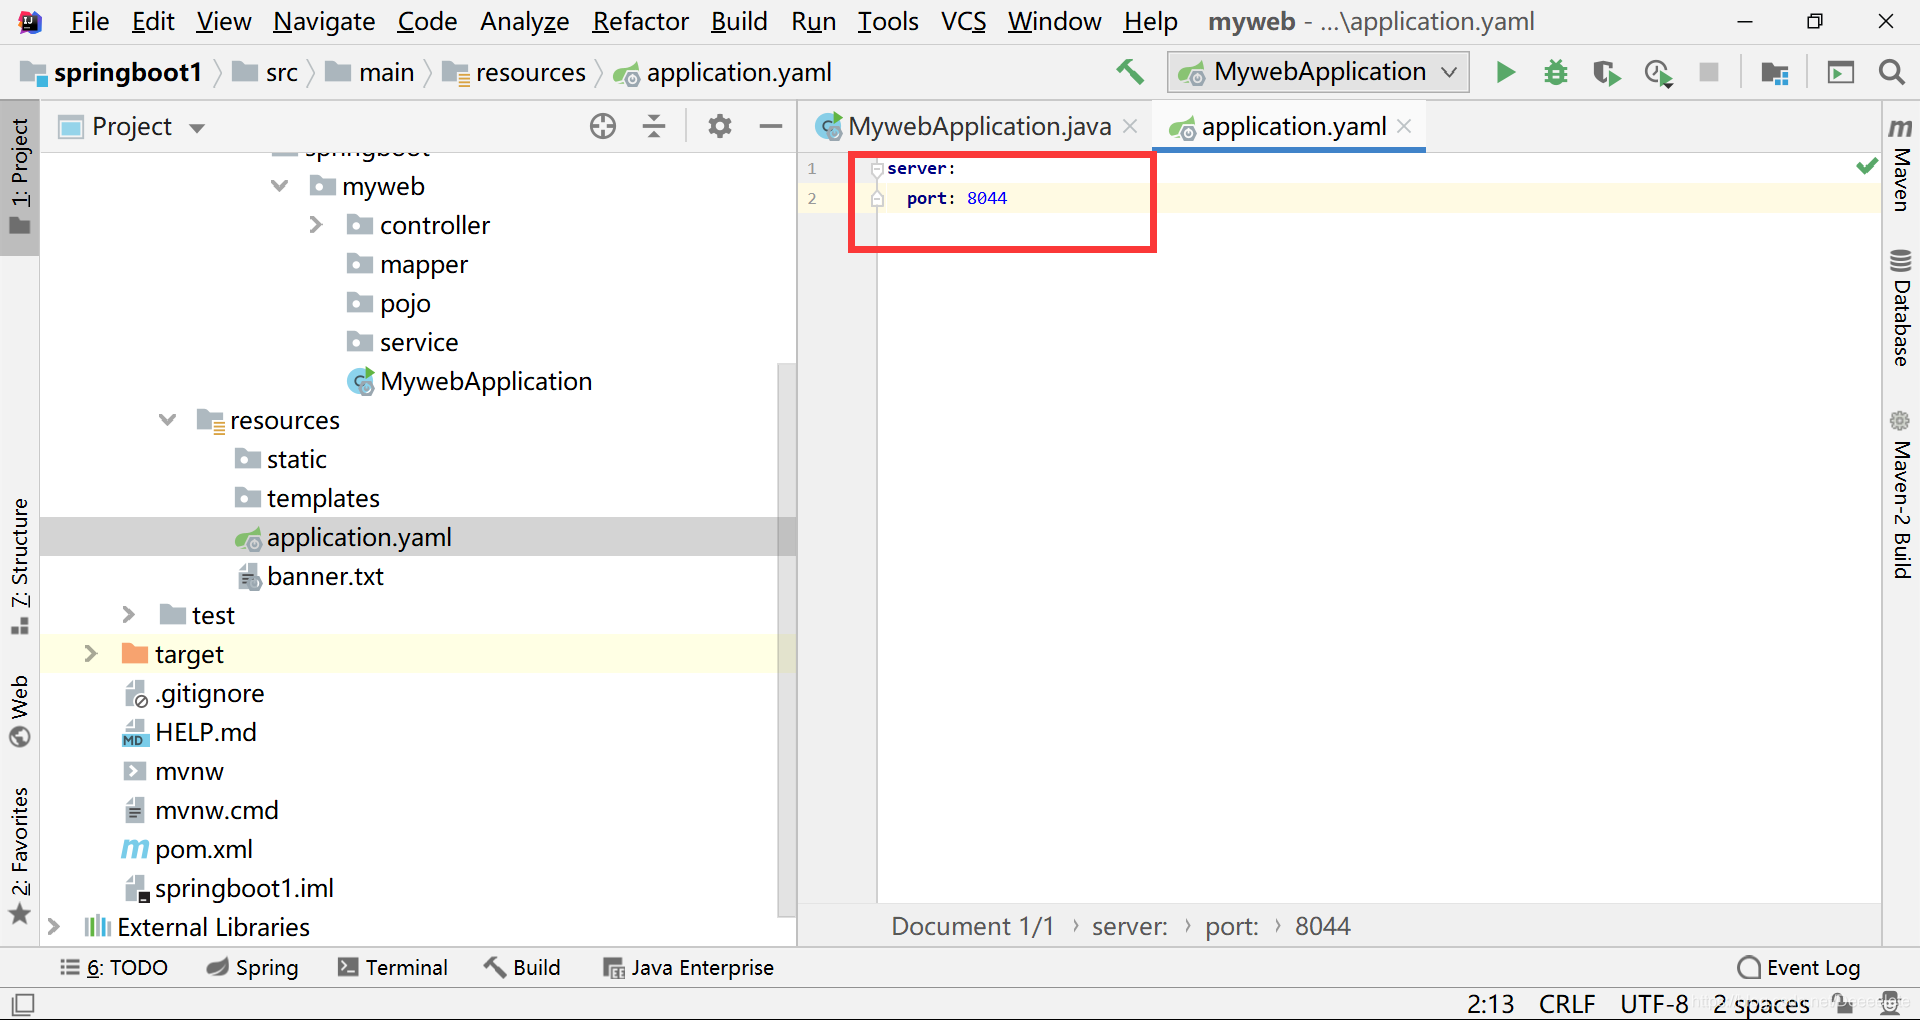
Task: Select the mapper folder
Action: pos(408,264)
